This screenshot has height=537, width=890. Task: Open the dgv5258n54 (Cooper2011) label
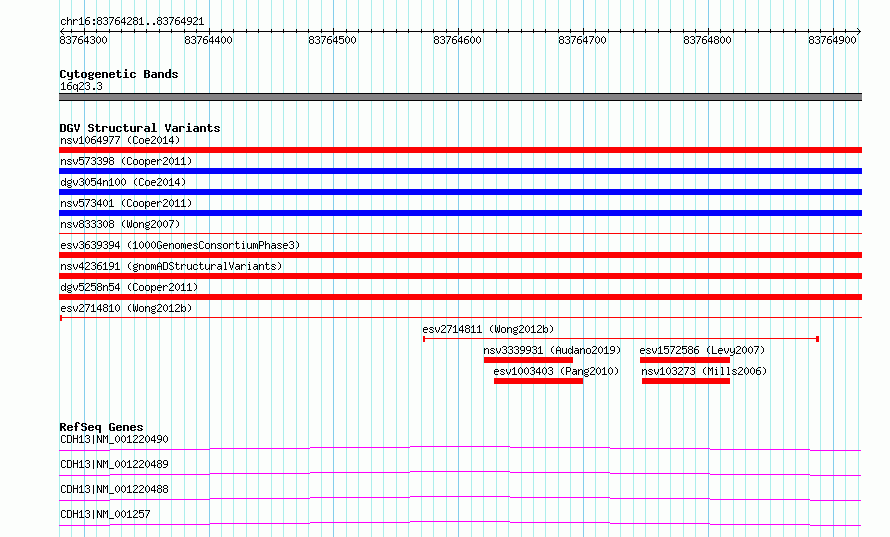pyautogui.click(x=129, y=287)
